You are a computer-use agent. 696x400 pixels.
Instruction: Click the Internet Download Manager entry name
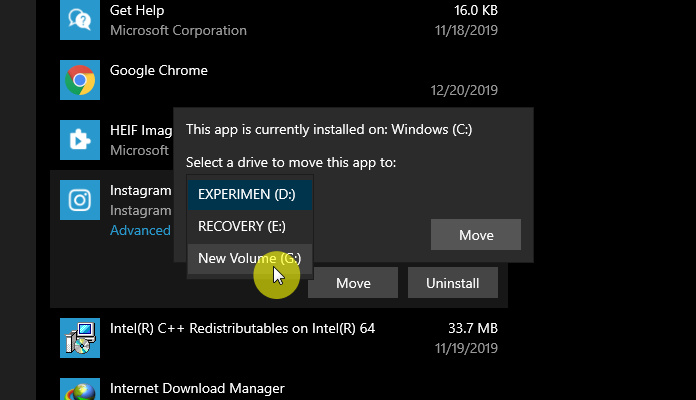197,388
